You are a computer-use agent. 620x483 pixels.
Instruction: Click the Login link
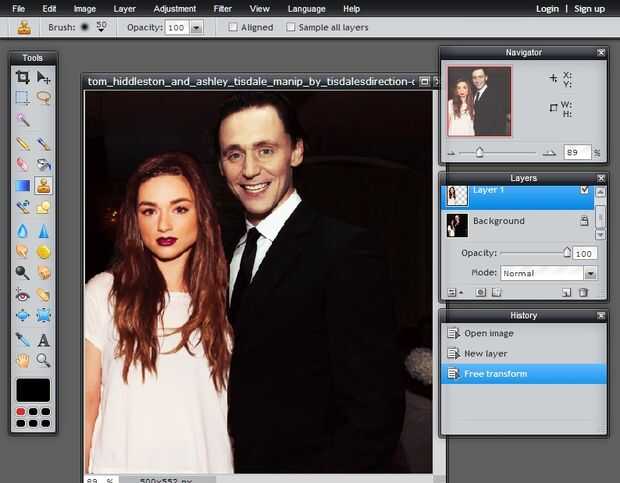tap(547, 8)
